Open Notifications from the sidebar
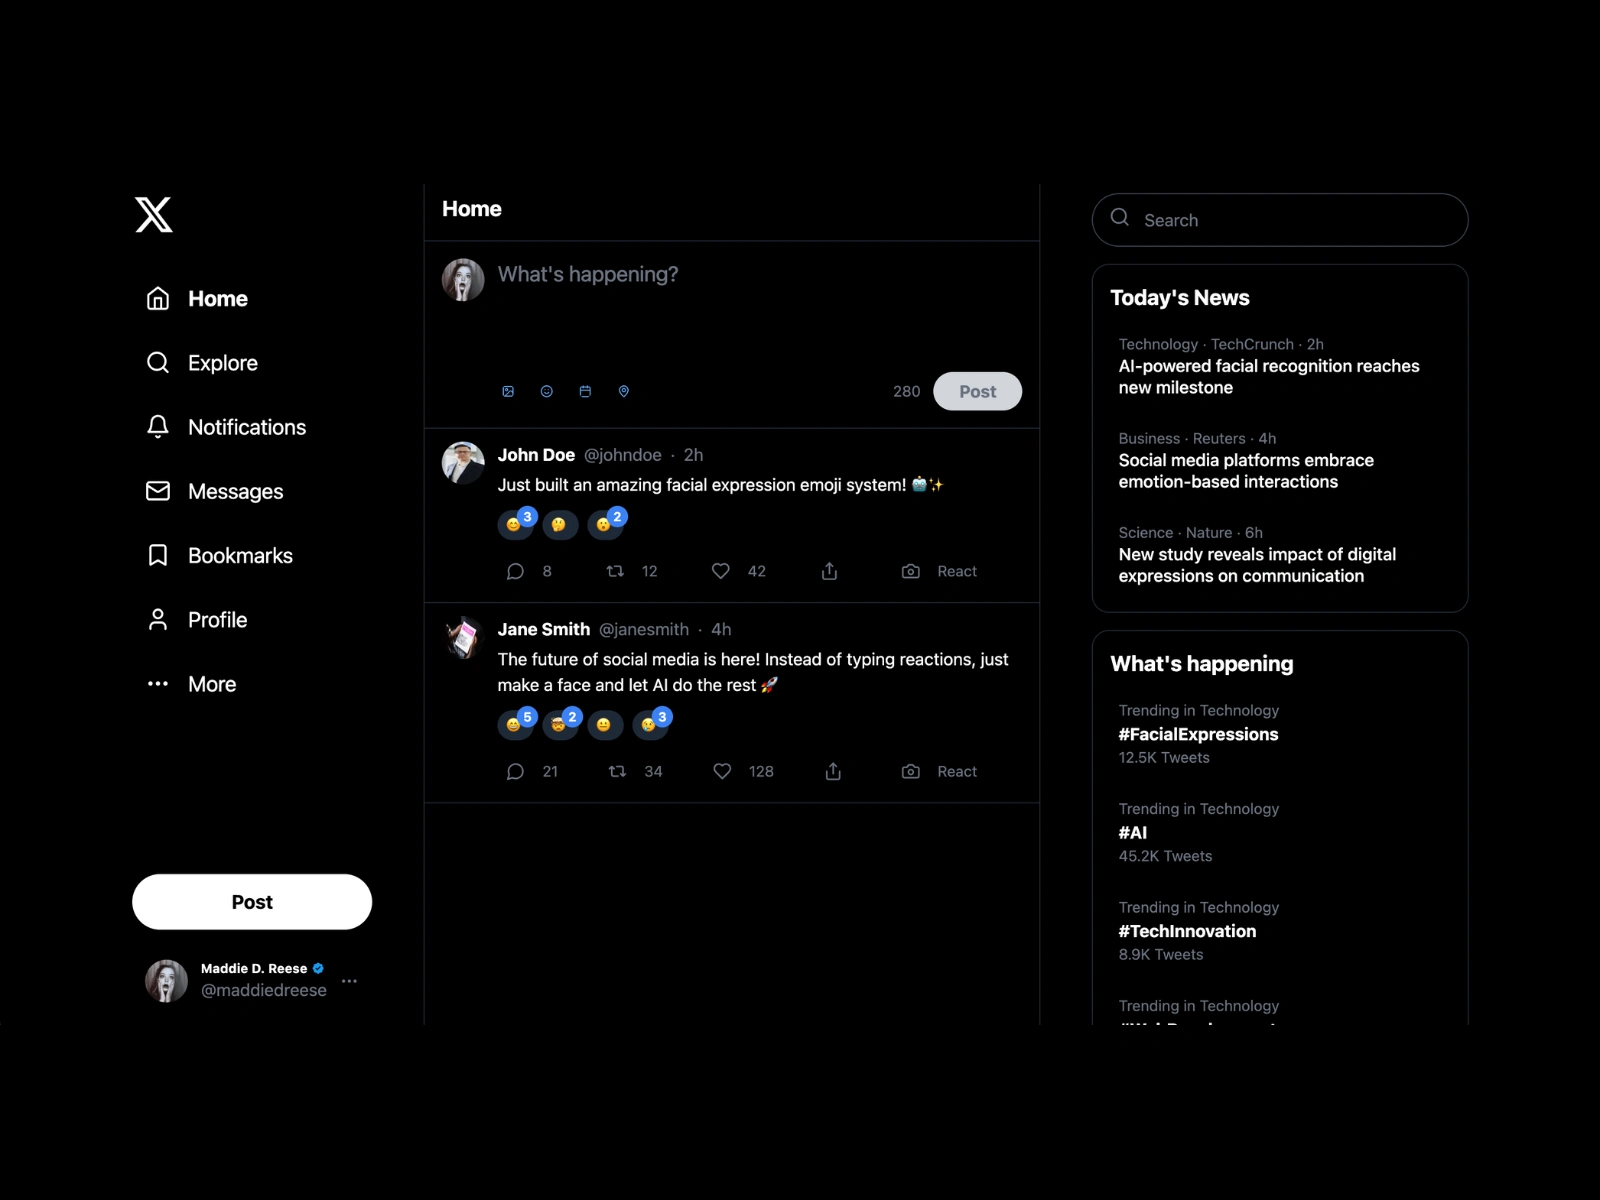The image size is (1600, 1200). (x=226, y=427)
